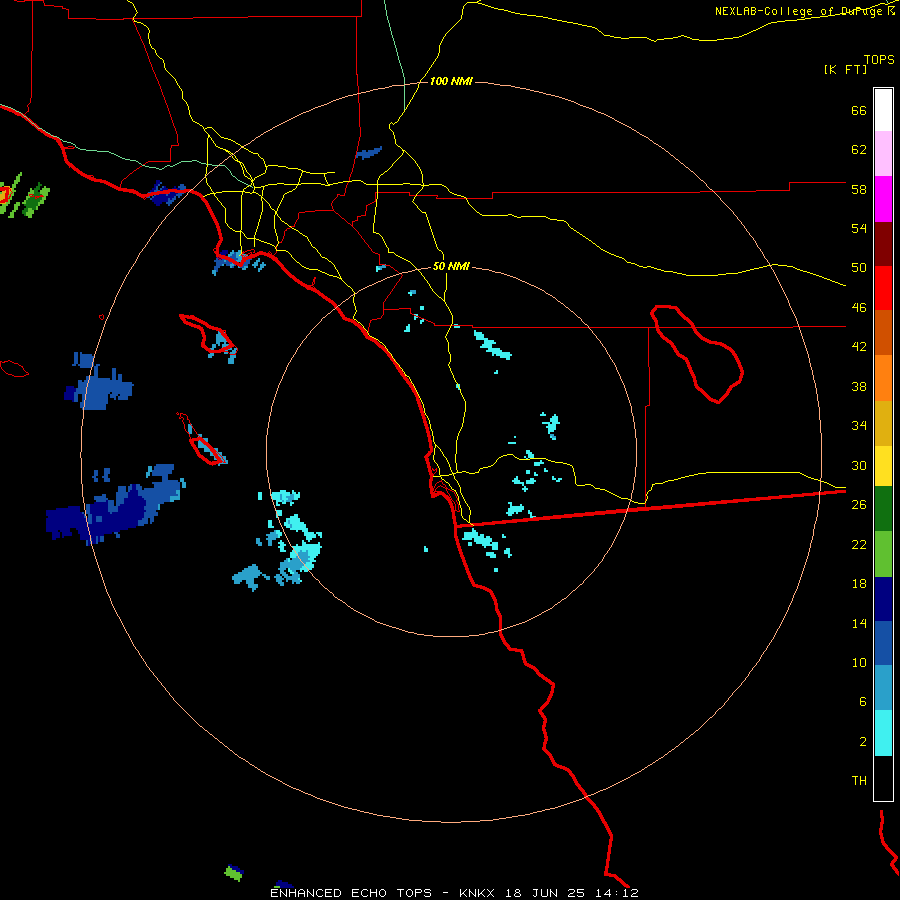Click the steel light-blue legend swatch
The image size is (900, 900).
pyautogui.click(x=883, y=688)
